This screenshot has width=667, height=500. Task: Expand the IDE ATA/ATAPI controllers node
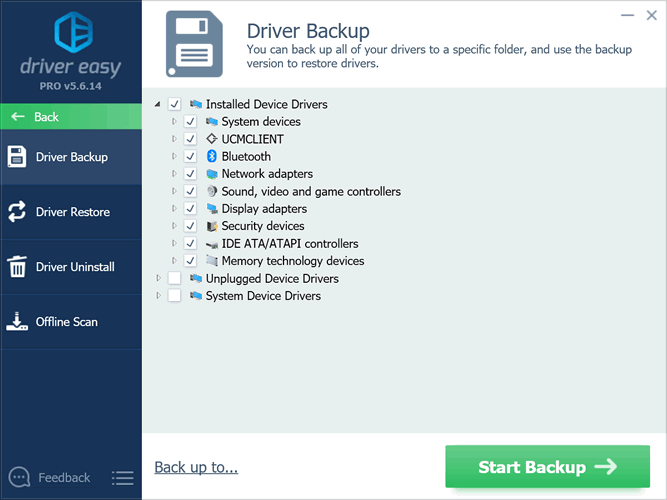pyautogui.click(x=174, y=243)
